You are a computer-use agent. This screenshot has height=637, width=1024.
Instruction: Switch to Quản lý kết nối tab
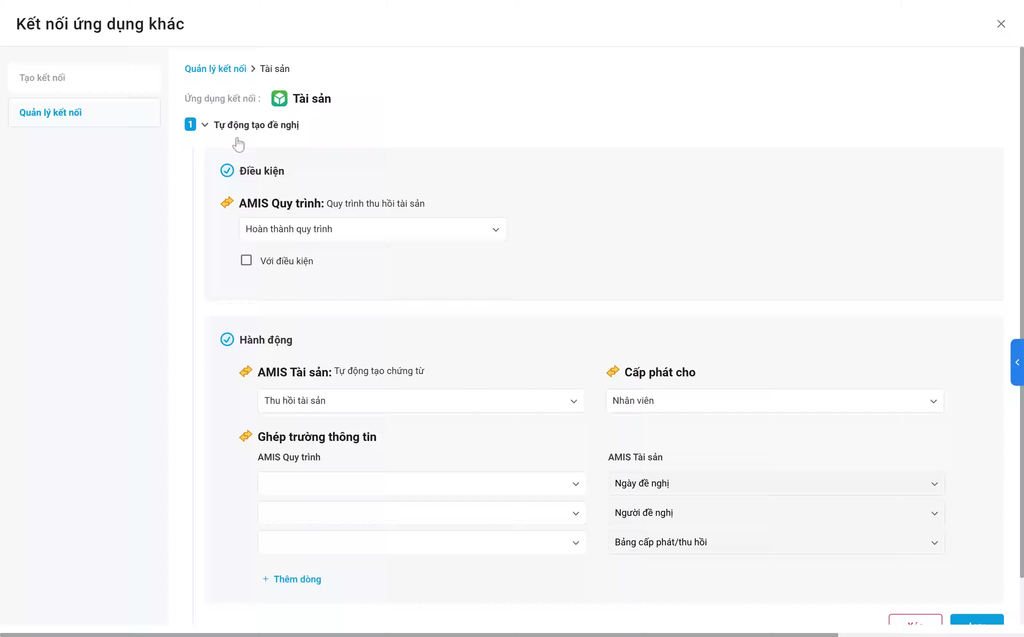click(84, 112)
